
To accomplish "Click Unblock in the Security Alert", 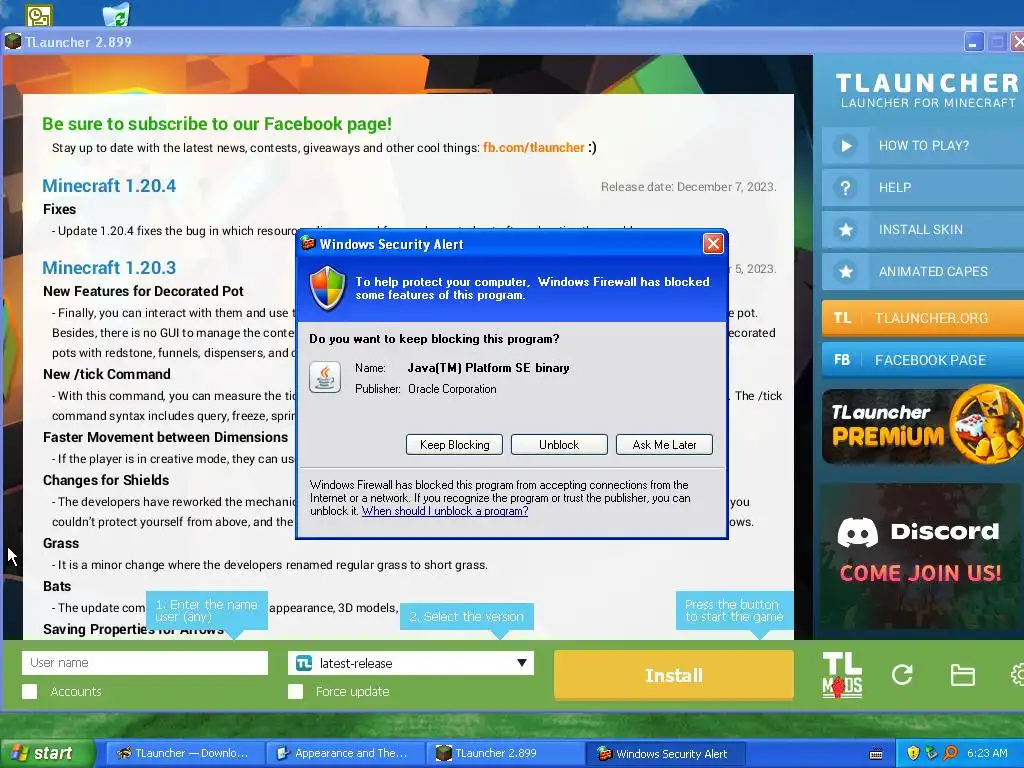I will [x=559, y=445].
